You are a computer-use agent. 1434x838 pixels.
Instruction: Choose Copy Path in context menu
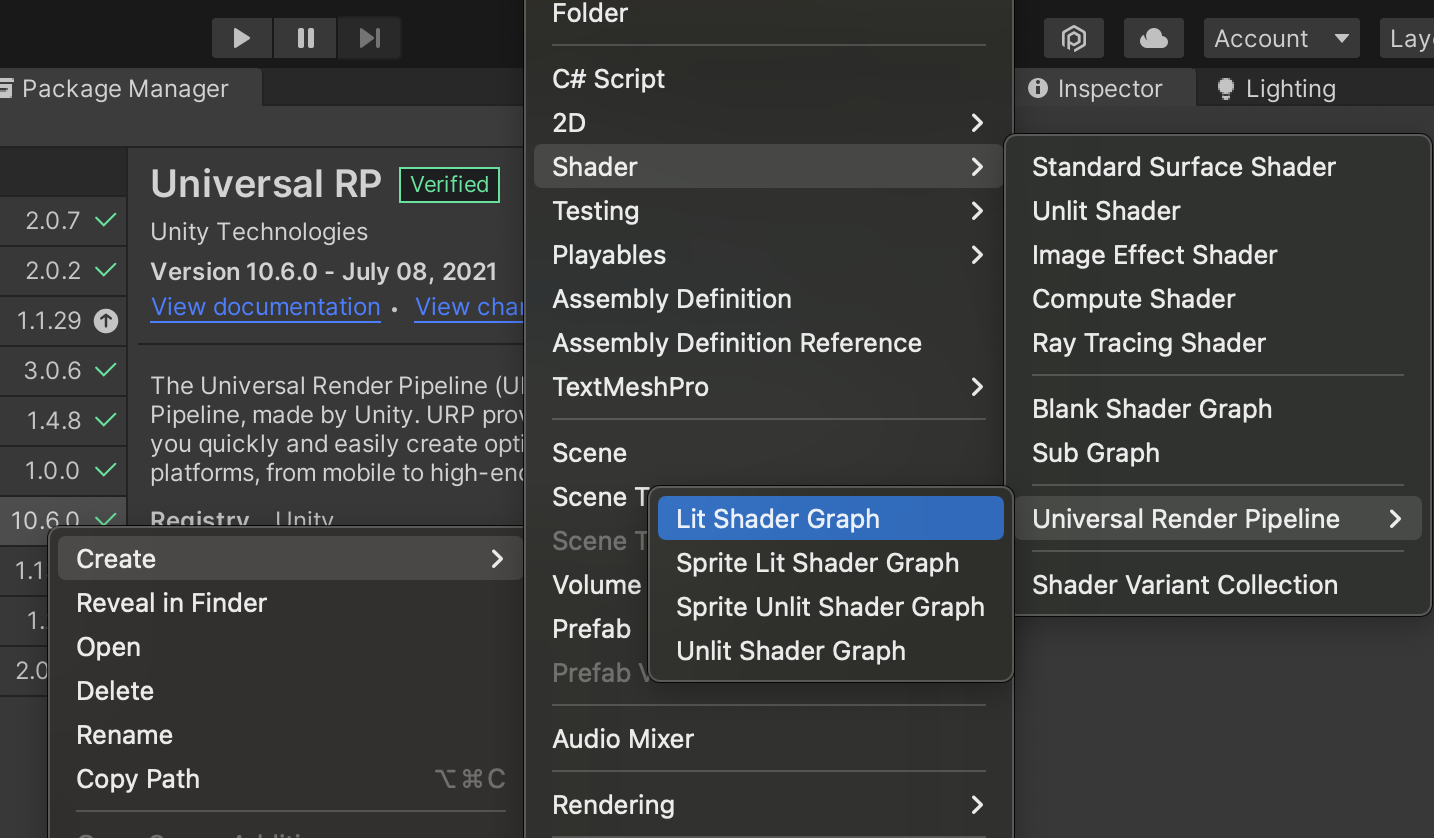pyautogui.click(x=290, y=779)
